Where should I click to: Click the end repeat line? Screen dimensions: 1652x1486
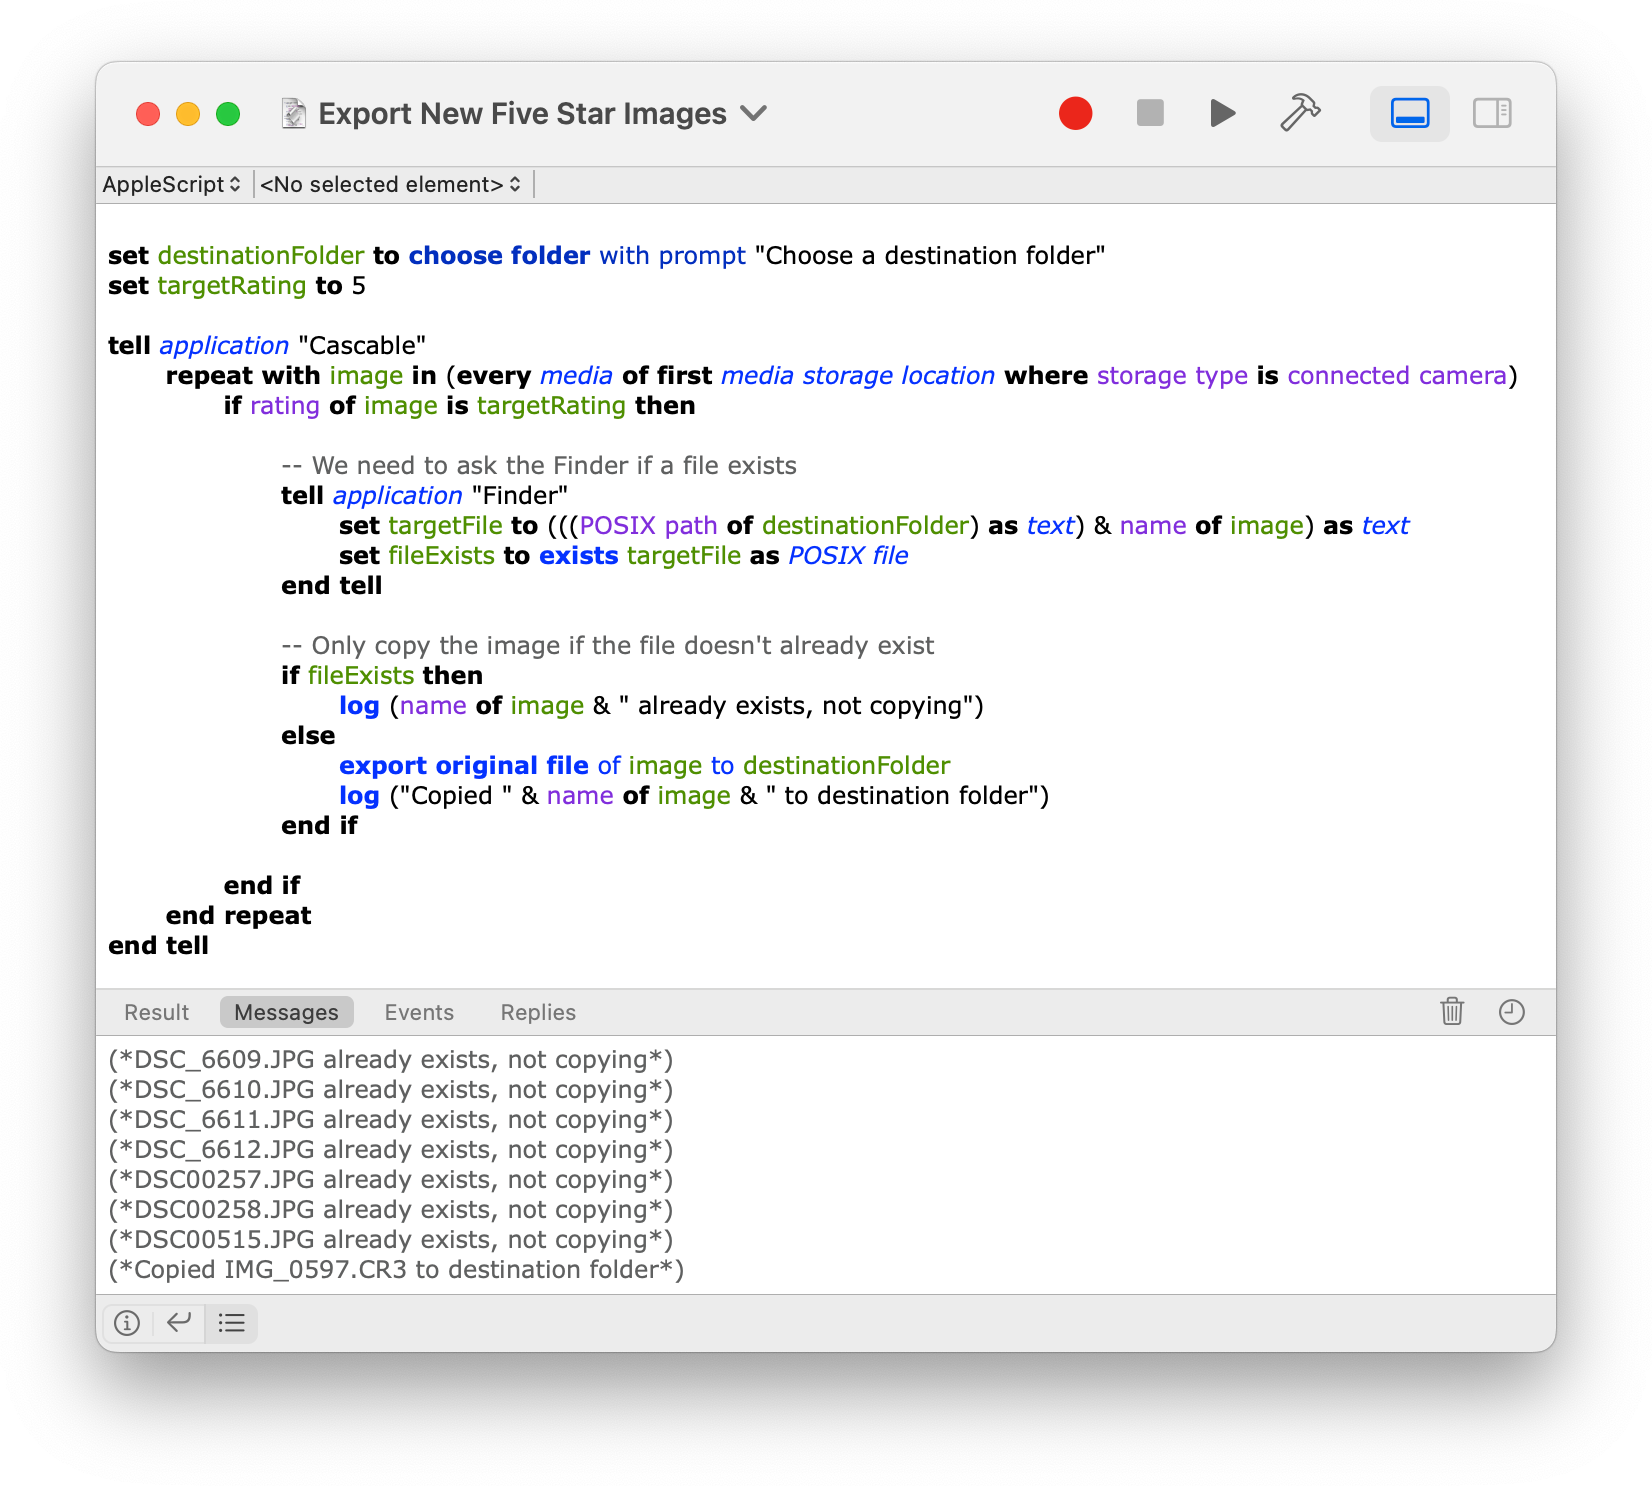pyautogui.click(x=239, y=916)
